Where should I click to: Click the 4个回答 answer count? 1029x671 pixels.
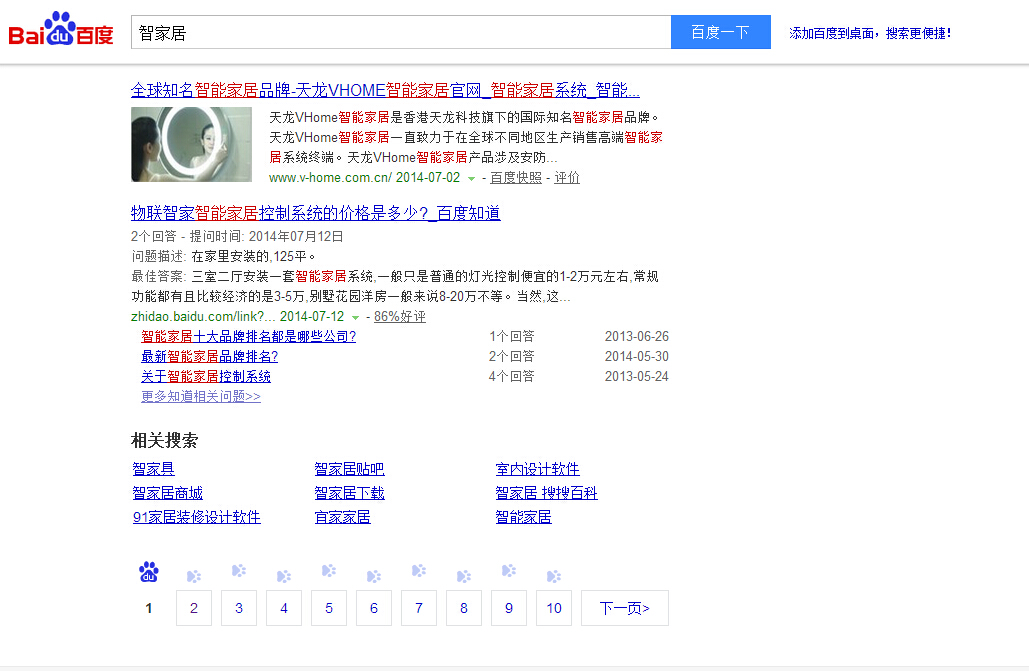[x=512, y=376]
